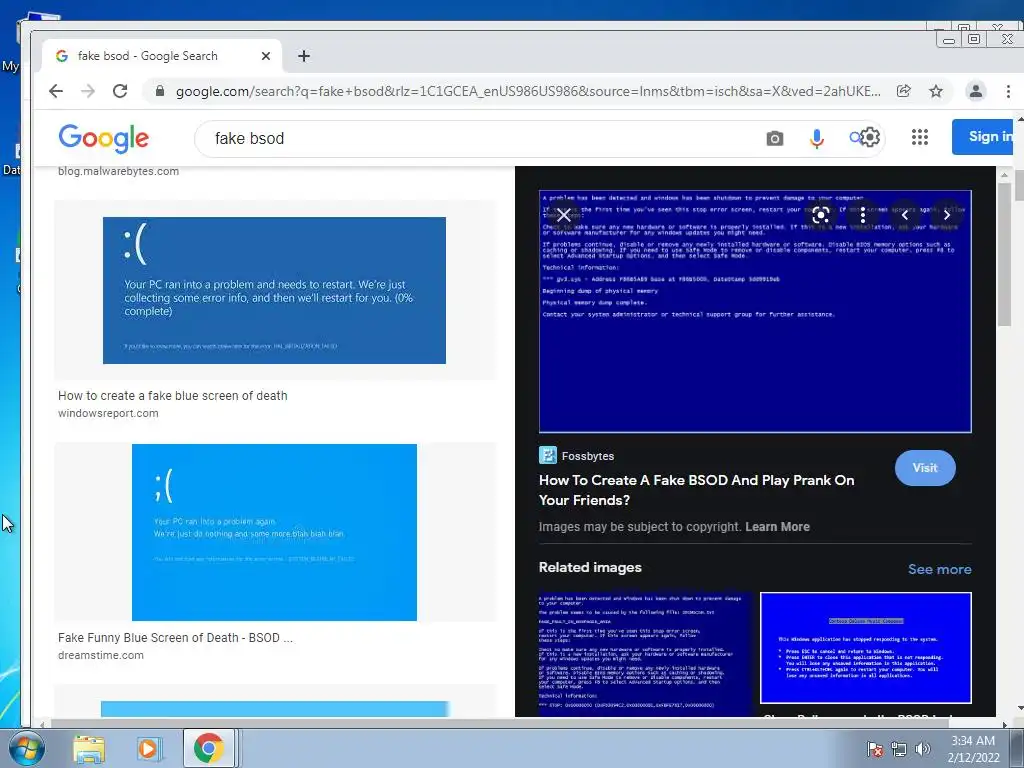This screenshot has height=768, width=1024.
Task: Bookmark this page with the star icon
Action: click(936, 91)
